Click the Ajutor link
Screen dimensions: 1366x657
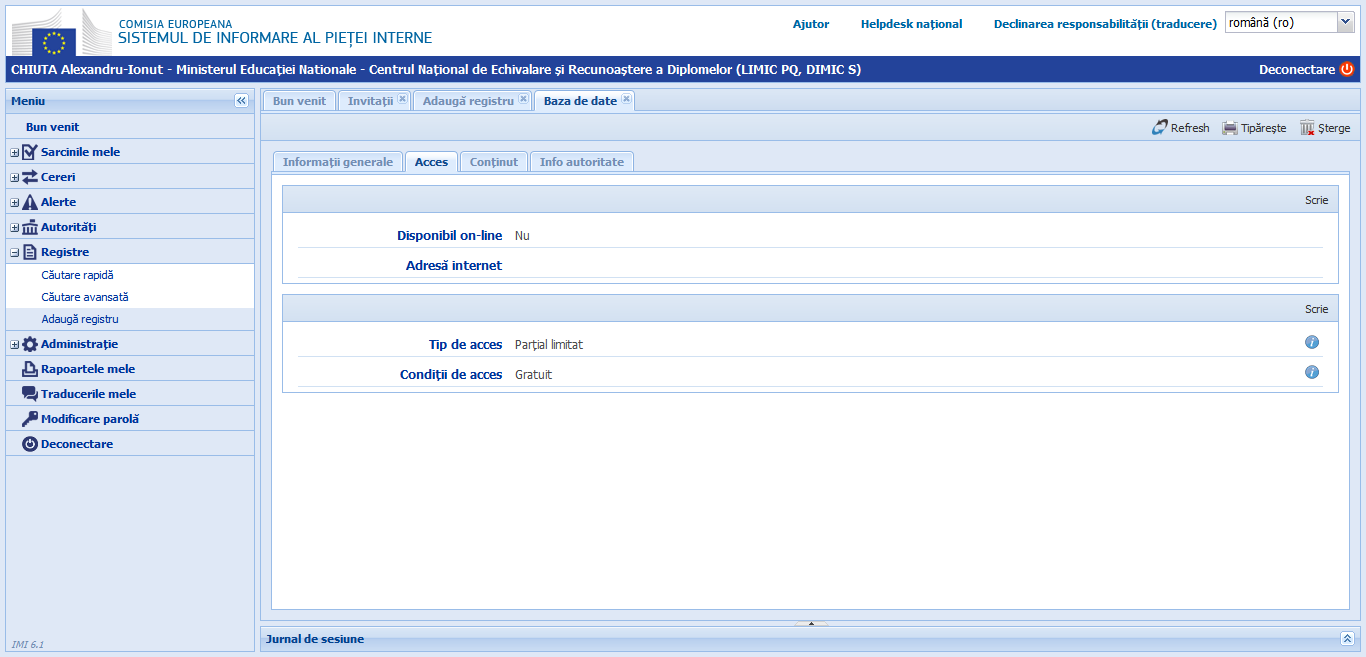click(810, 24)
